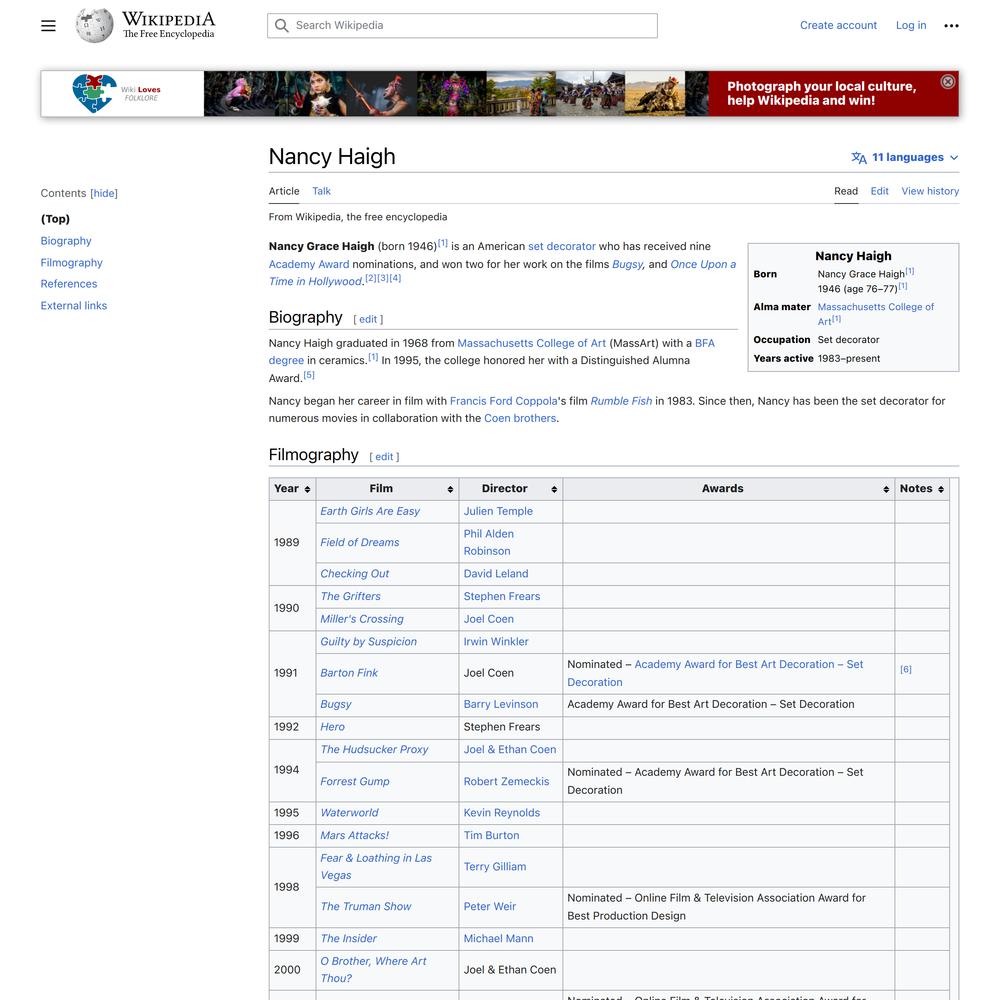Focus the Search Wikipedia field
Viewport: 1000px width, 1000px height.
[x=462, y=26]
